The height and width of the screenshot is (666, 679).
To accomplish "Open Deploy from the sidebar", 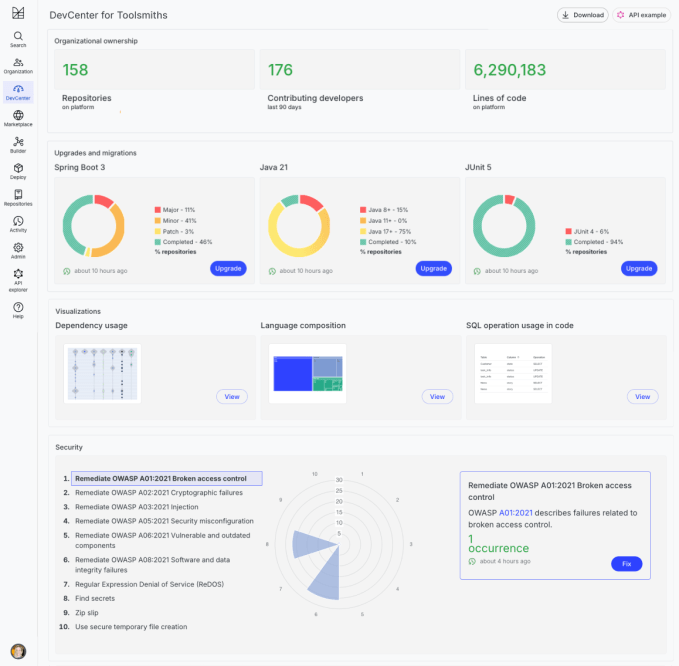I will coord(18,171).
